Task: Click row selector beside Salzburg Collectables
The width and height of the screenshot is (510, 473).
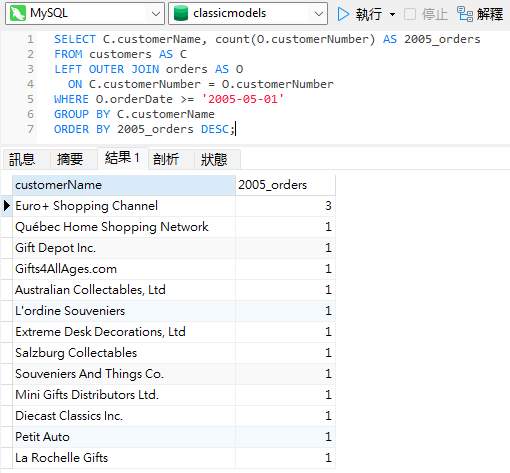Action: pos(6,353)
